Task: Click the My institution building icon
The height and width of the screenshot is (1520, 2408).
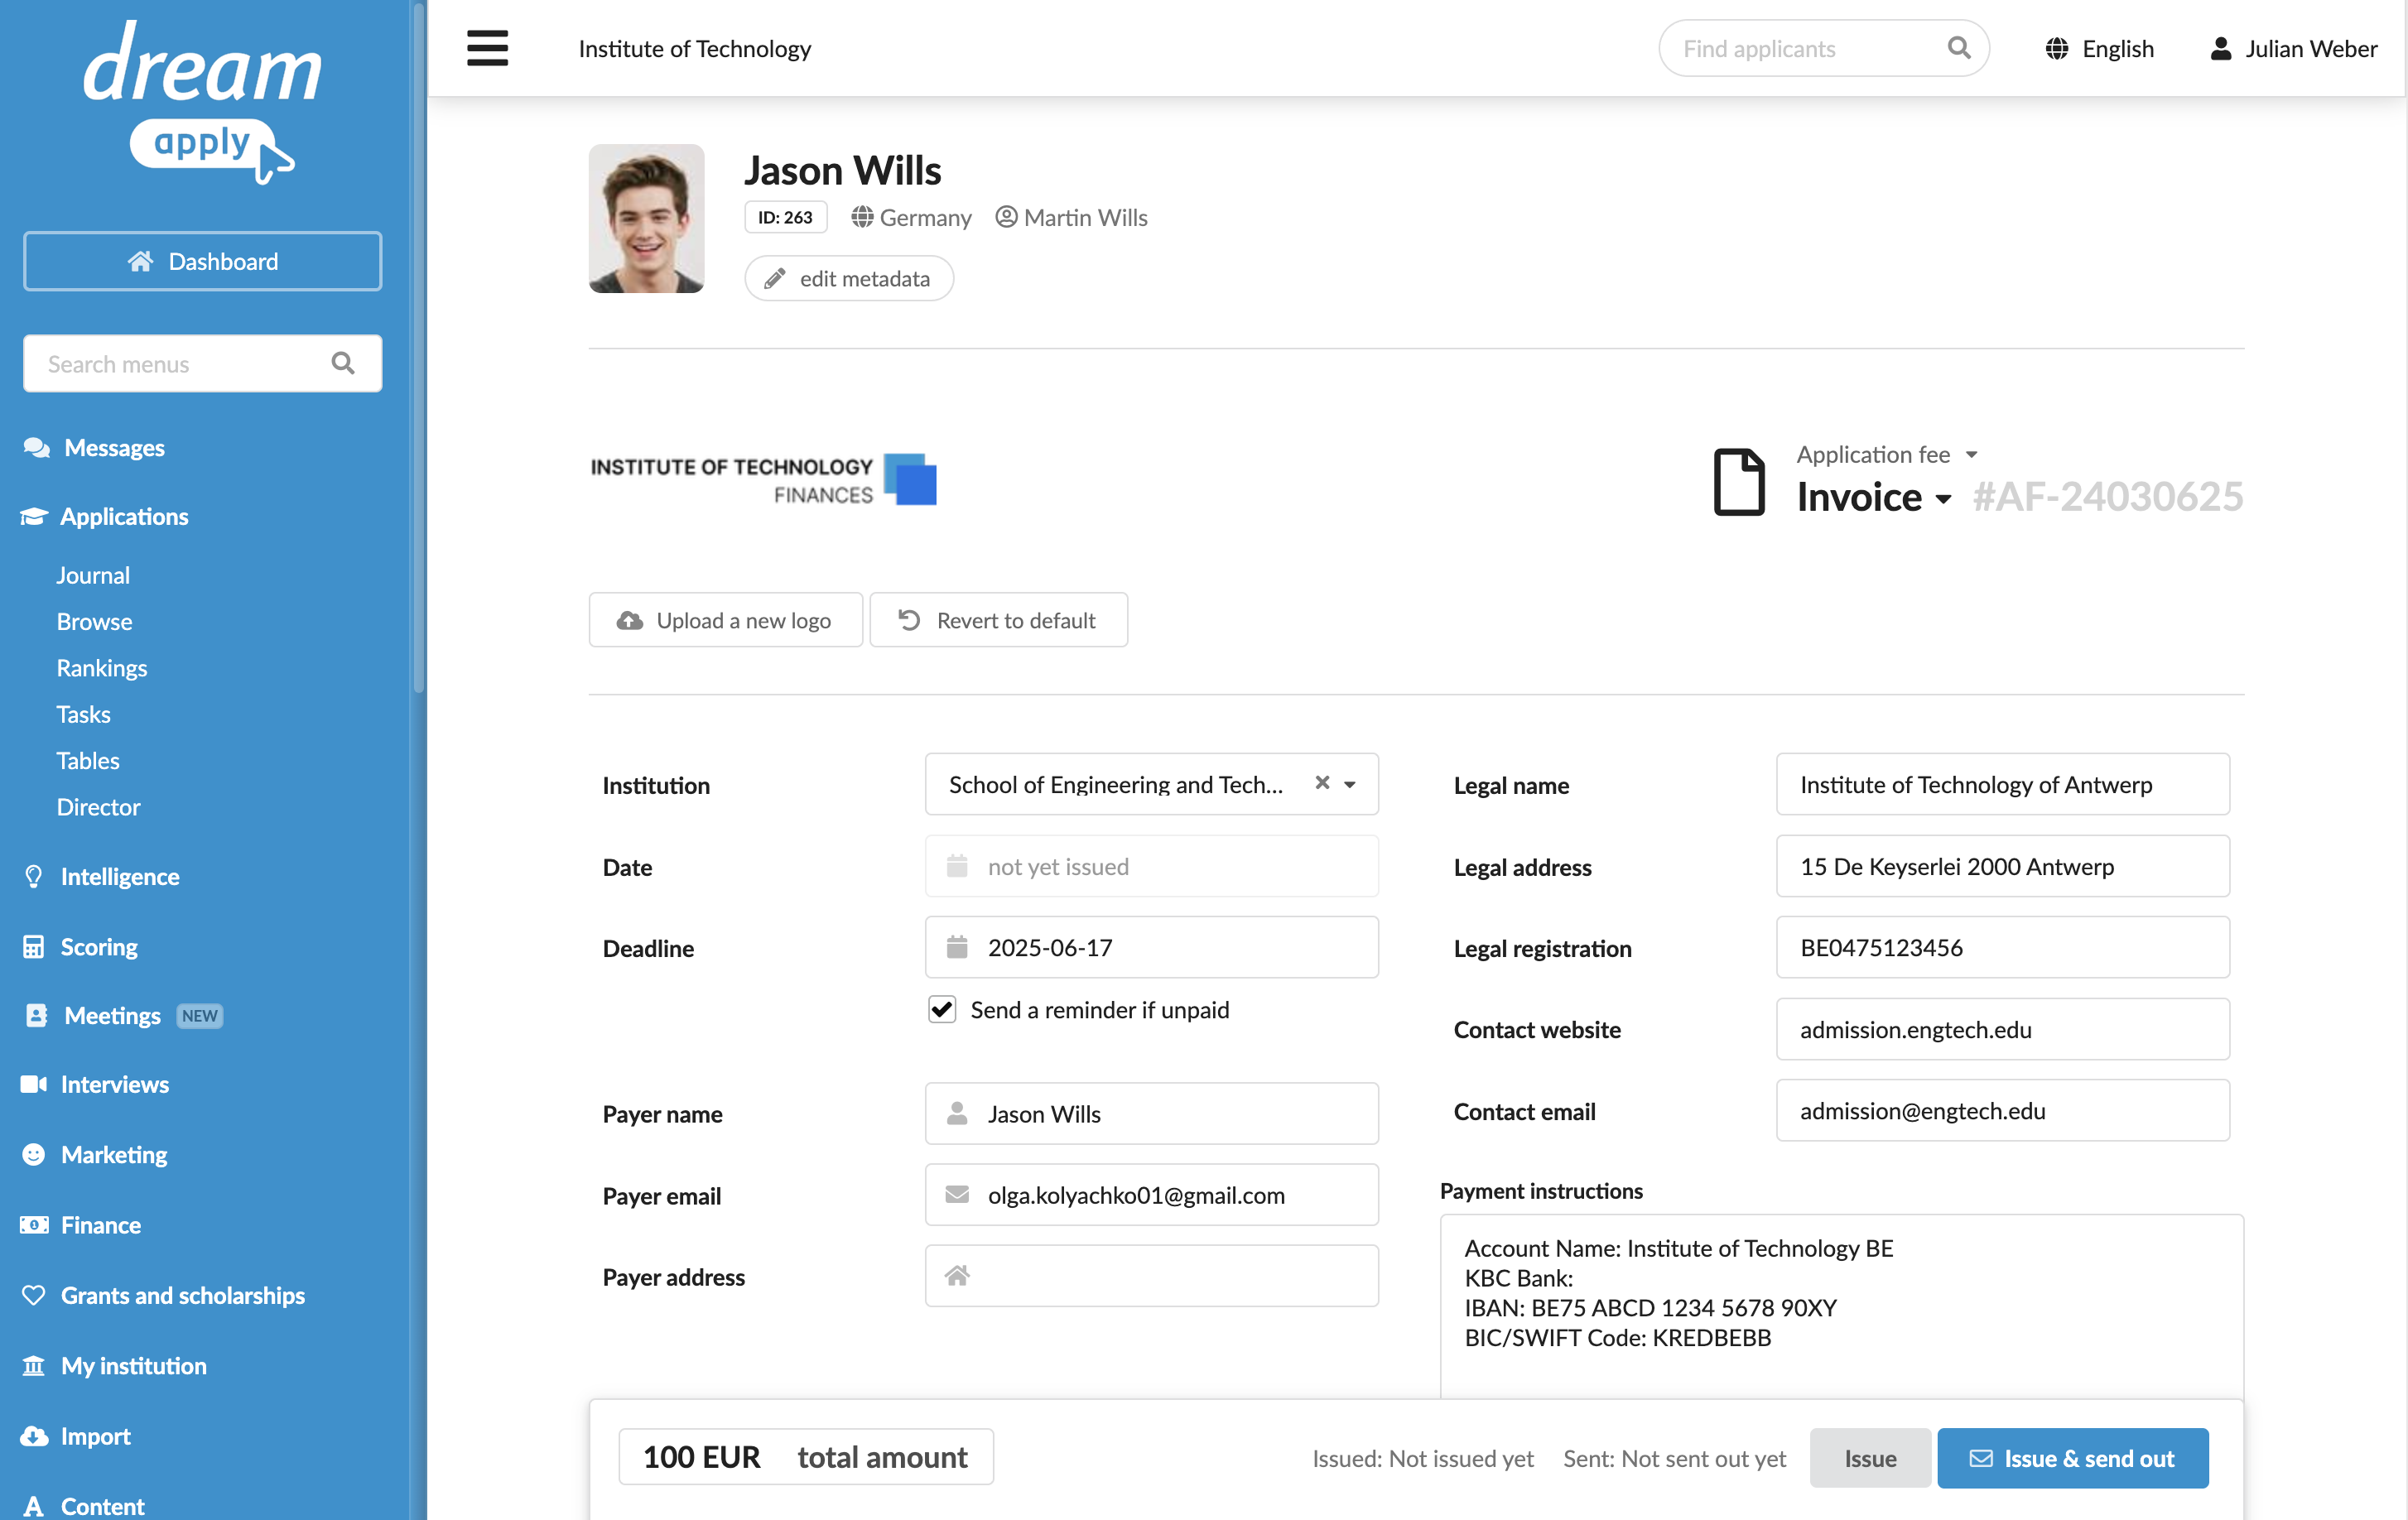Action: pos(34,1365)
